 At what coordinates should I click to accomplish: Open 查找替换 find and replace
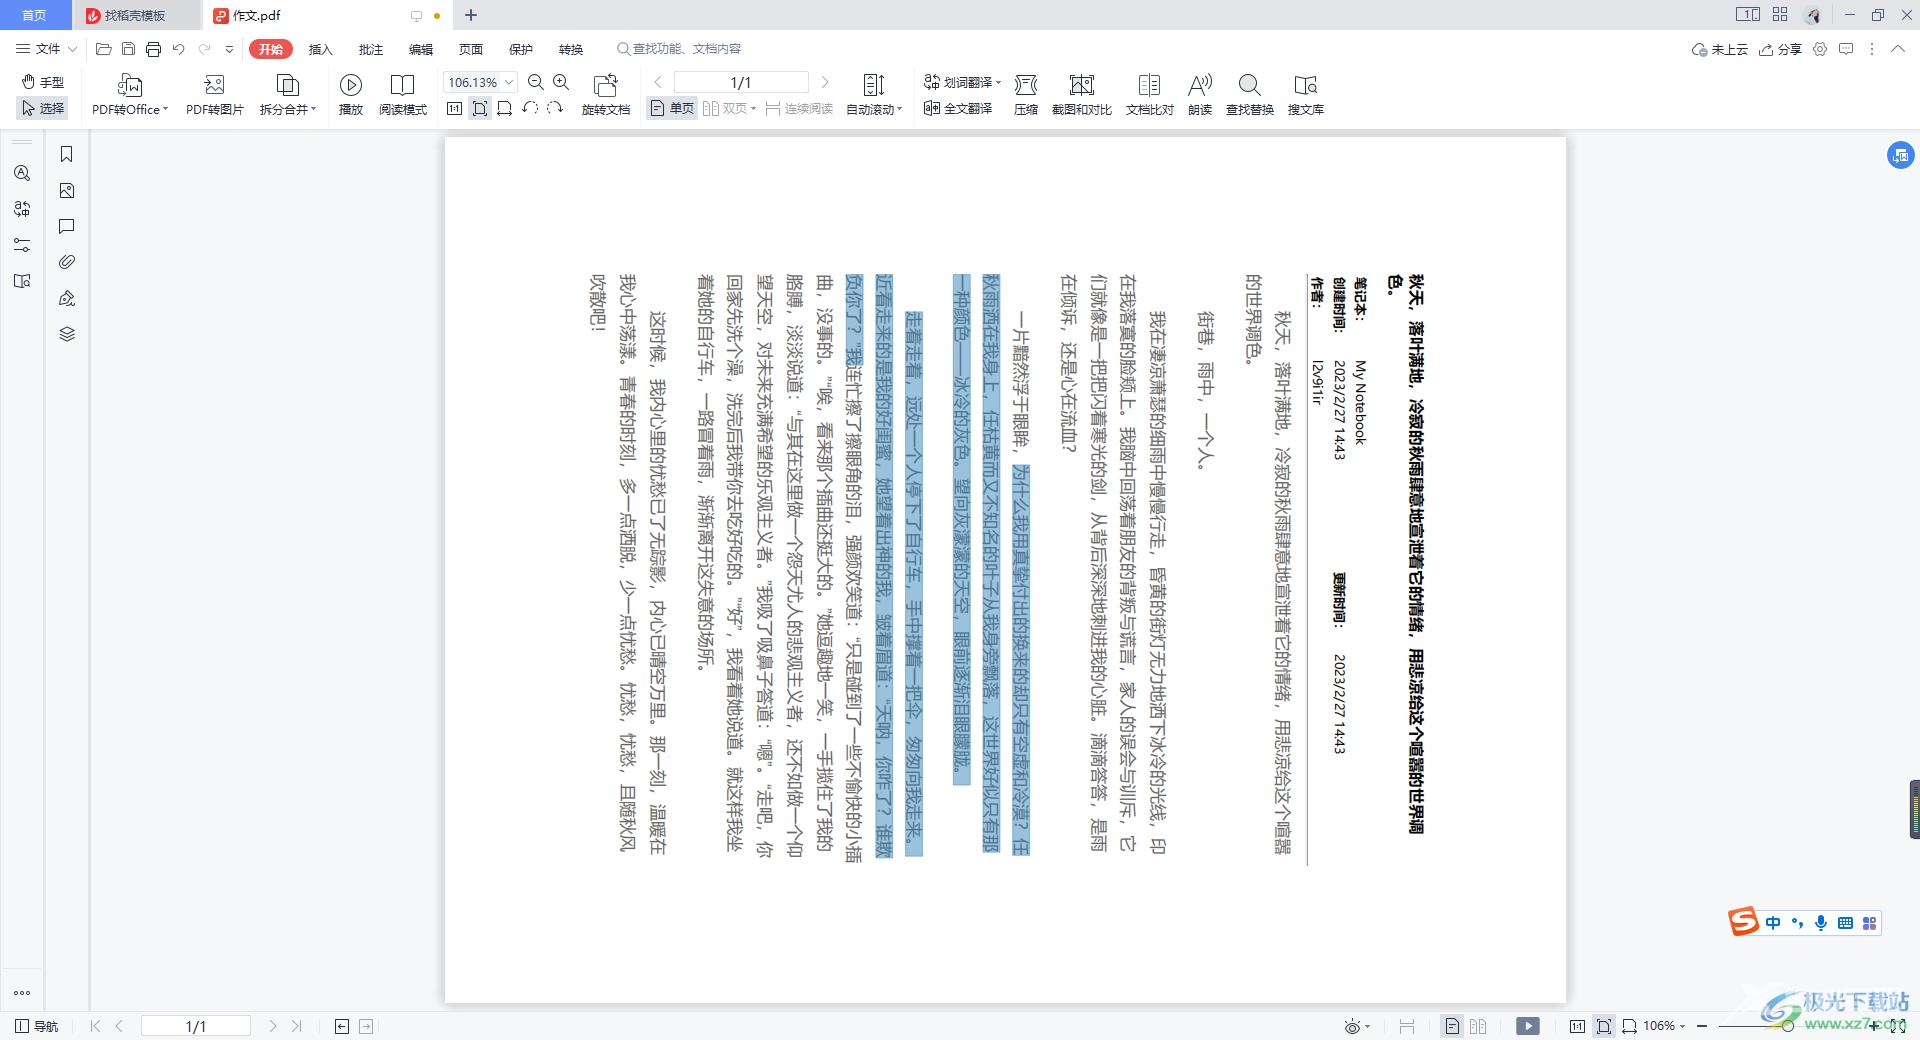point(1249,85)
